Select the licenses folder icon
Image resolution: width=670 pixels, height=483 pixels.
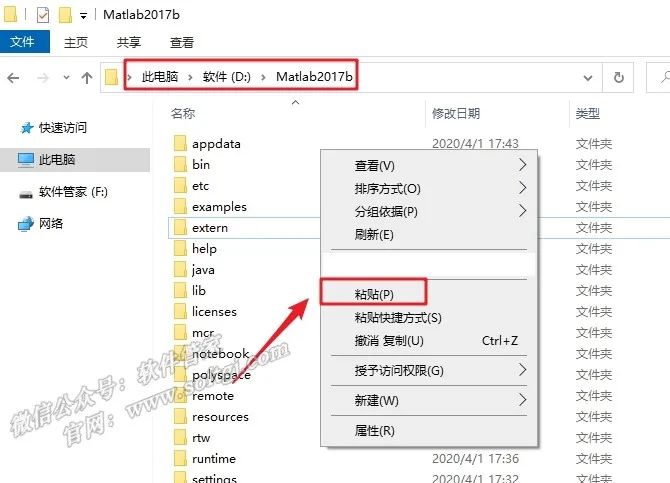click(x=180, y=311)
